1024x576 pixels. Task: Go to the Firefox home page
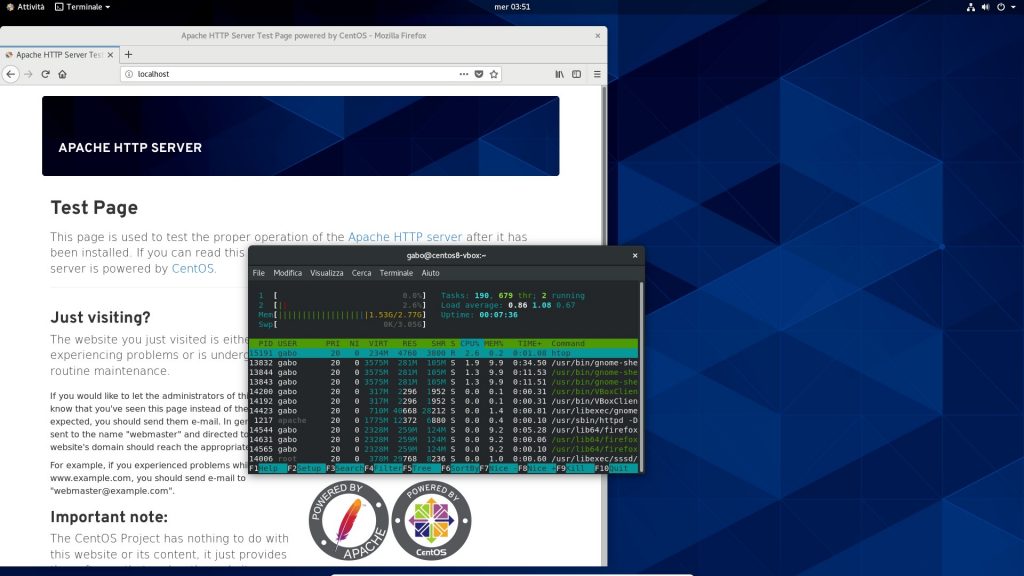tap(63, 74)
